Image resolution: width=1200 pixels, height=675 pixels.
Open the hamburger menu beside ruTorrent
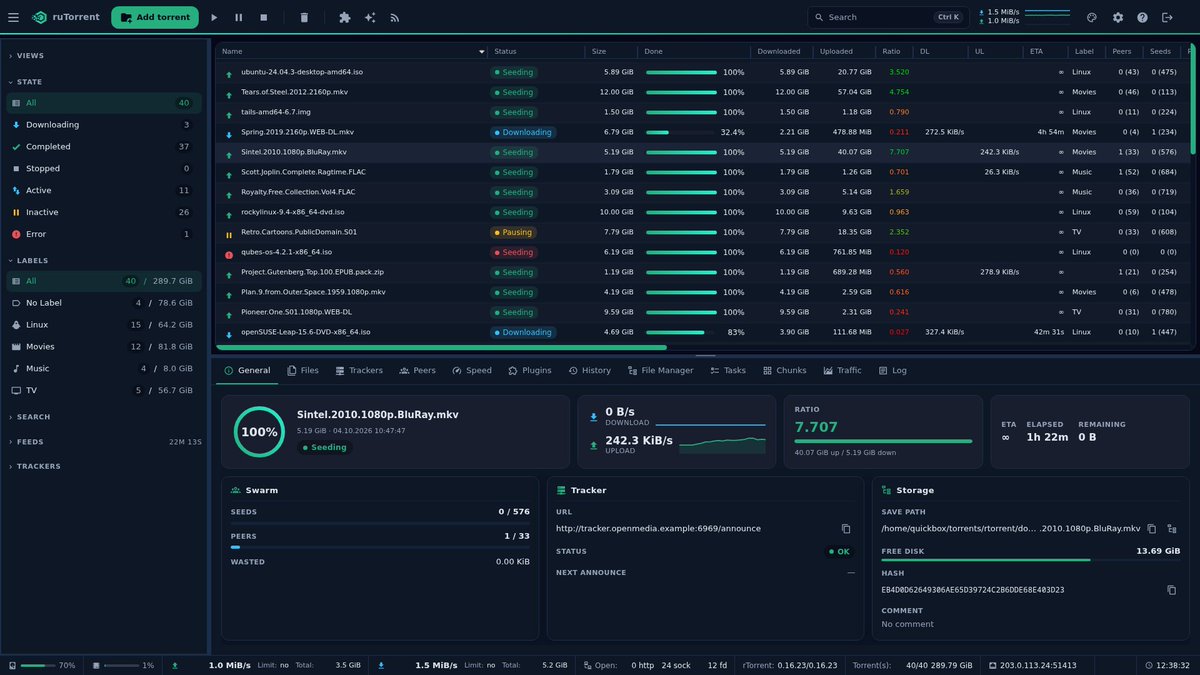(13, 17)
